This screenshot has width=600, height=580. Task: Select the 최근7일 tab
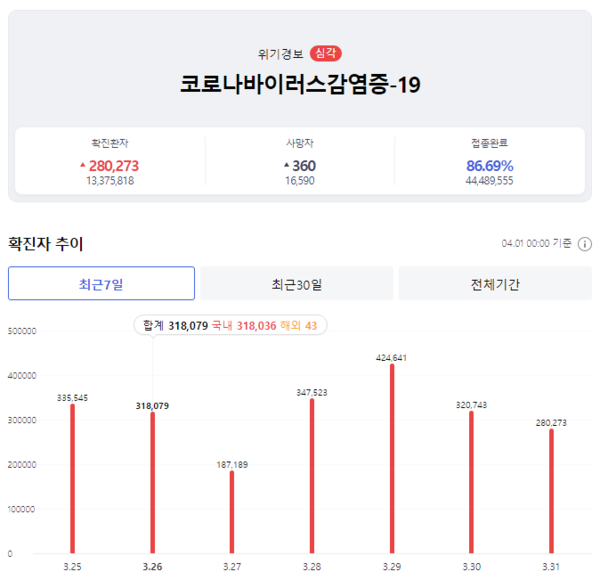101,283
